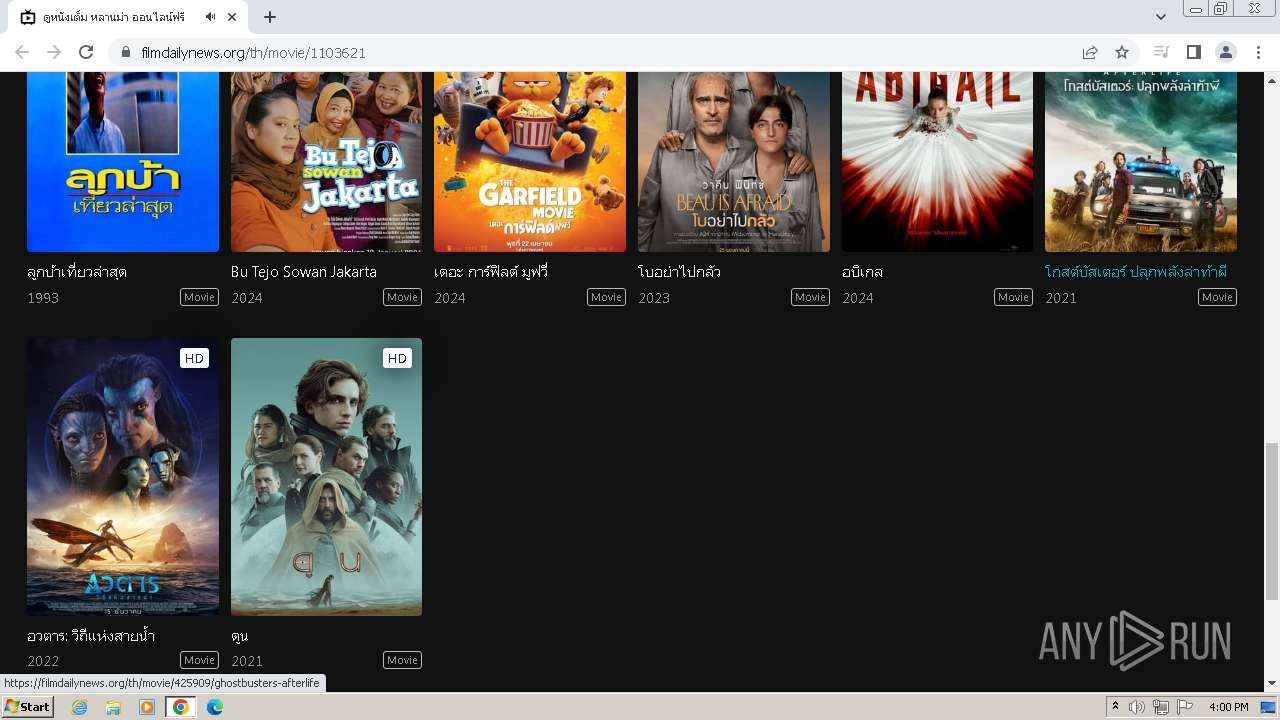The height and width of the screenshot is (720, 1280).
Task: Open Beau Is Afraid poster
Action: coord(734,162)
